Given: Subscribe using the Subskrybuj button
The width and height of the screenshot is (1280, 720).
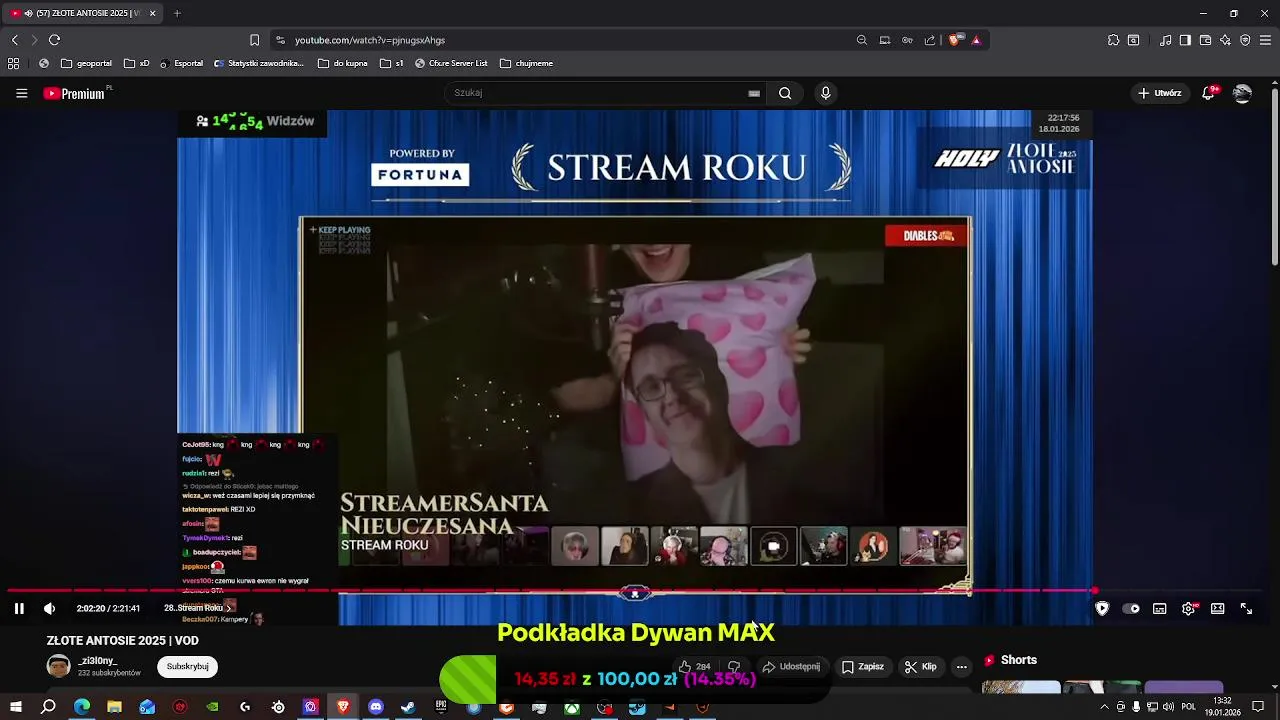Looking at the screenshot, I should pos(188,667).
